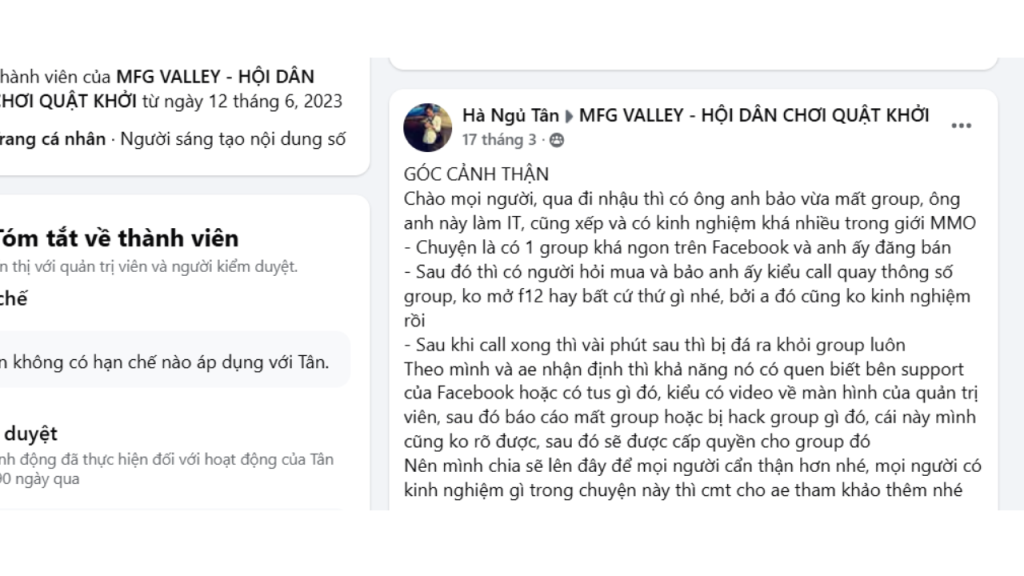The height and width of the screenshot is (576, 1024).
Task: Click Hà Ngủ Tân's profile avatar
Action: coord(427,127)
